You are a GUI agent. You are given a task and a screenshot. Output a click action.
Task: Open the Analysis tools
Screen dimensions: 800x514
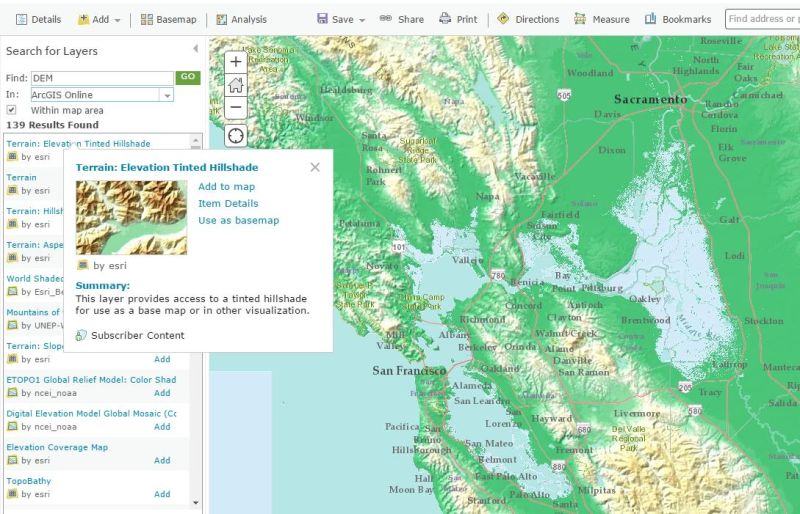242,19
